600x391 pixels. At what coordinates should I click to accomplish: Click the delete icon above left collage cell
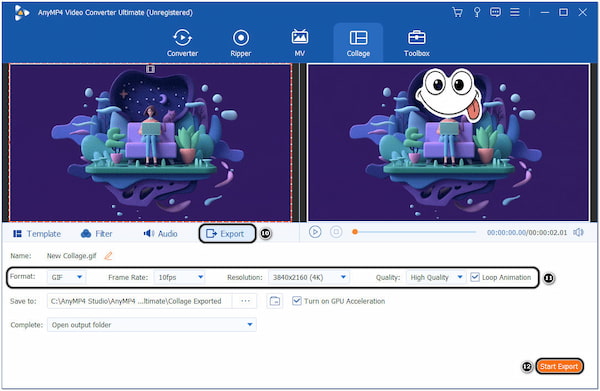[x=150, y=69]
